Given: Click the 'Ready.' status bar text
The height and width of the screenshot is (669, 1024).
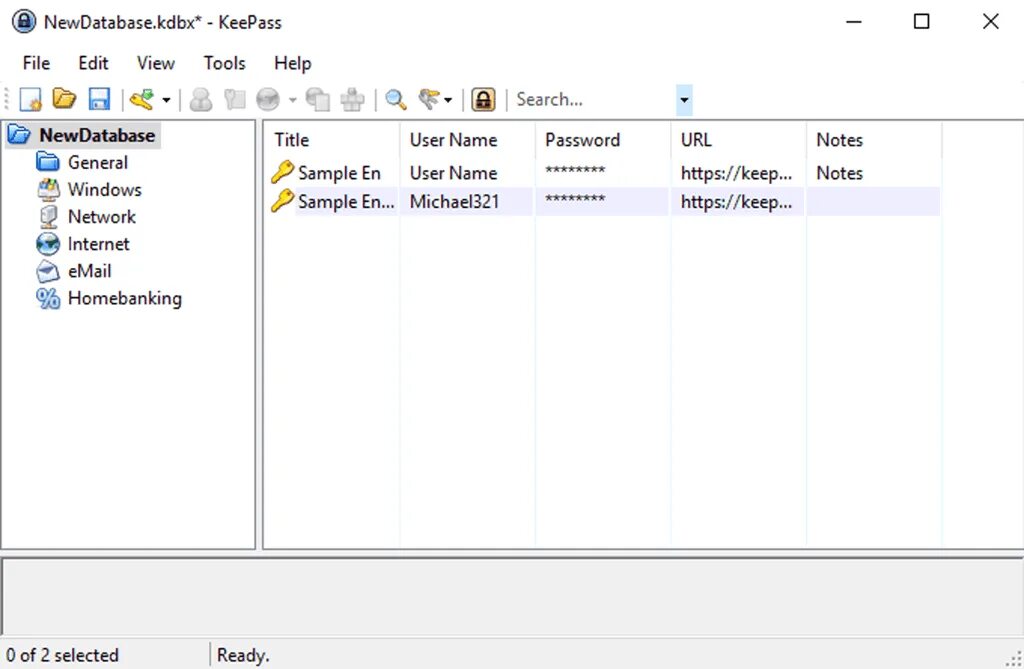Looking at the screenshot, I should pyautogui.click(x=243, y=655).
